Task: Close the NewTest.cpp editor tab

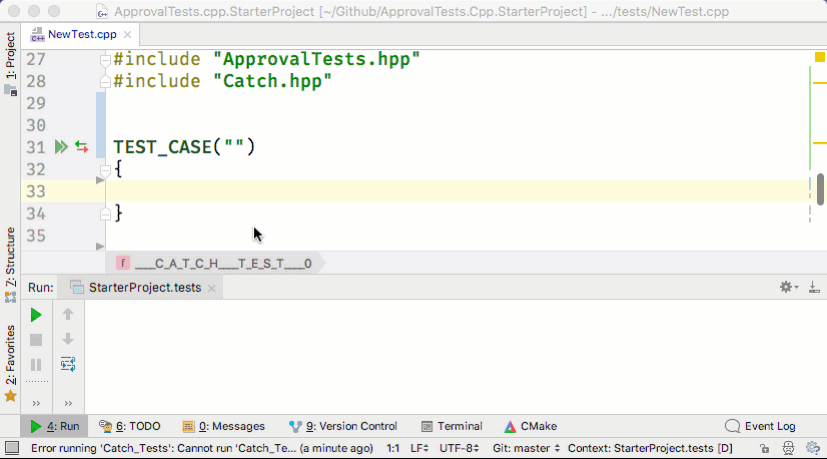Action: pyautogui.click(x=127, y=35)
